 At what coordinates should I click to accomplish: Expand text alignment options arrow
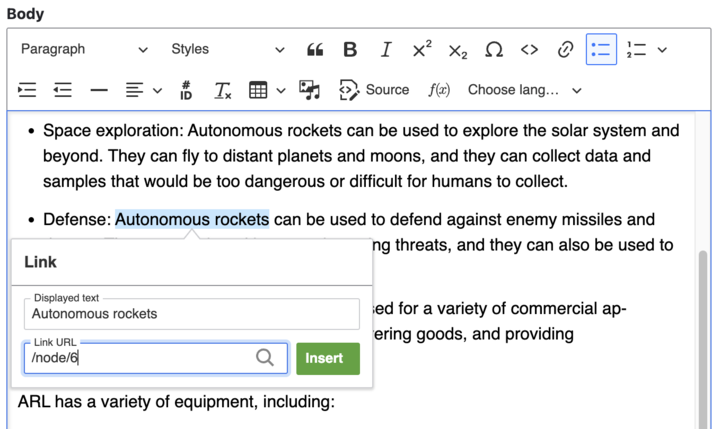coord(158,90)
